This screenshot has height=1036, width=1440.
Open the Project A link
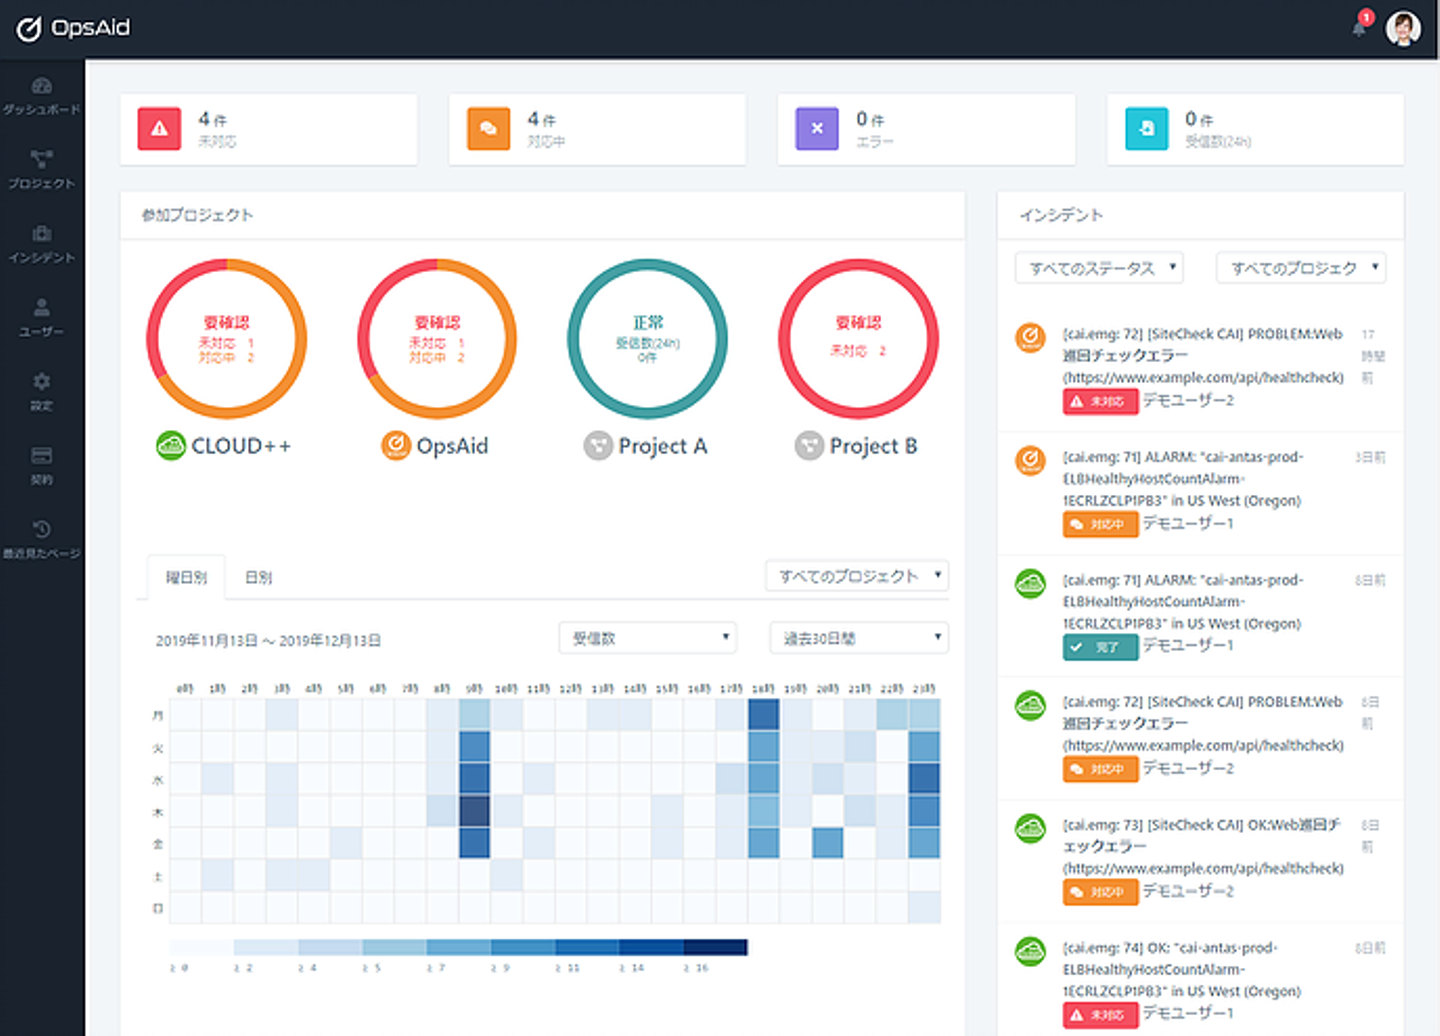(x=663, y=446)
